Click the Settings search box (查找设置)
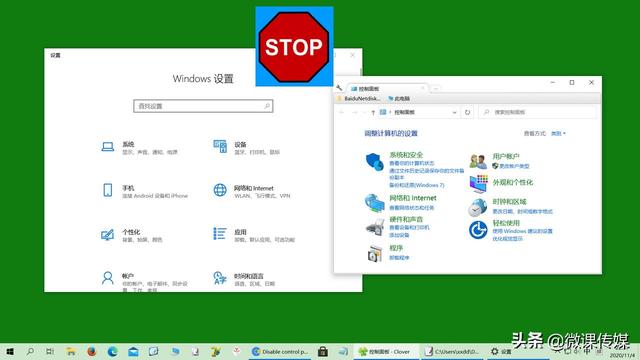This screenshot has height=360, width=640. point(203,106)
